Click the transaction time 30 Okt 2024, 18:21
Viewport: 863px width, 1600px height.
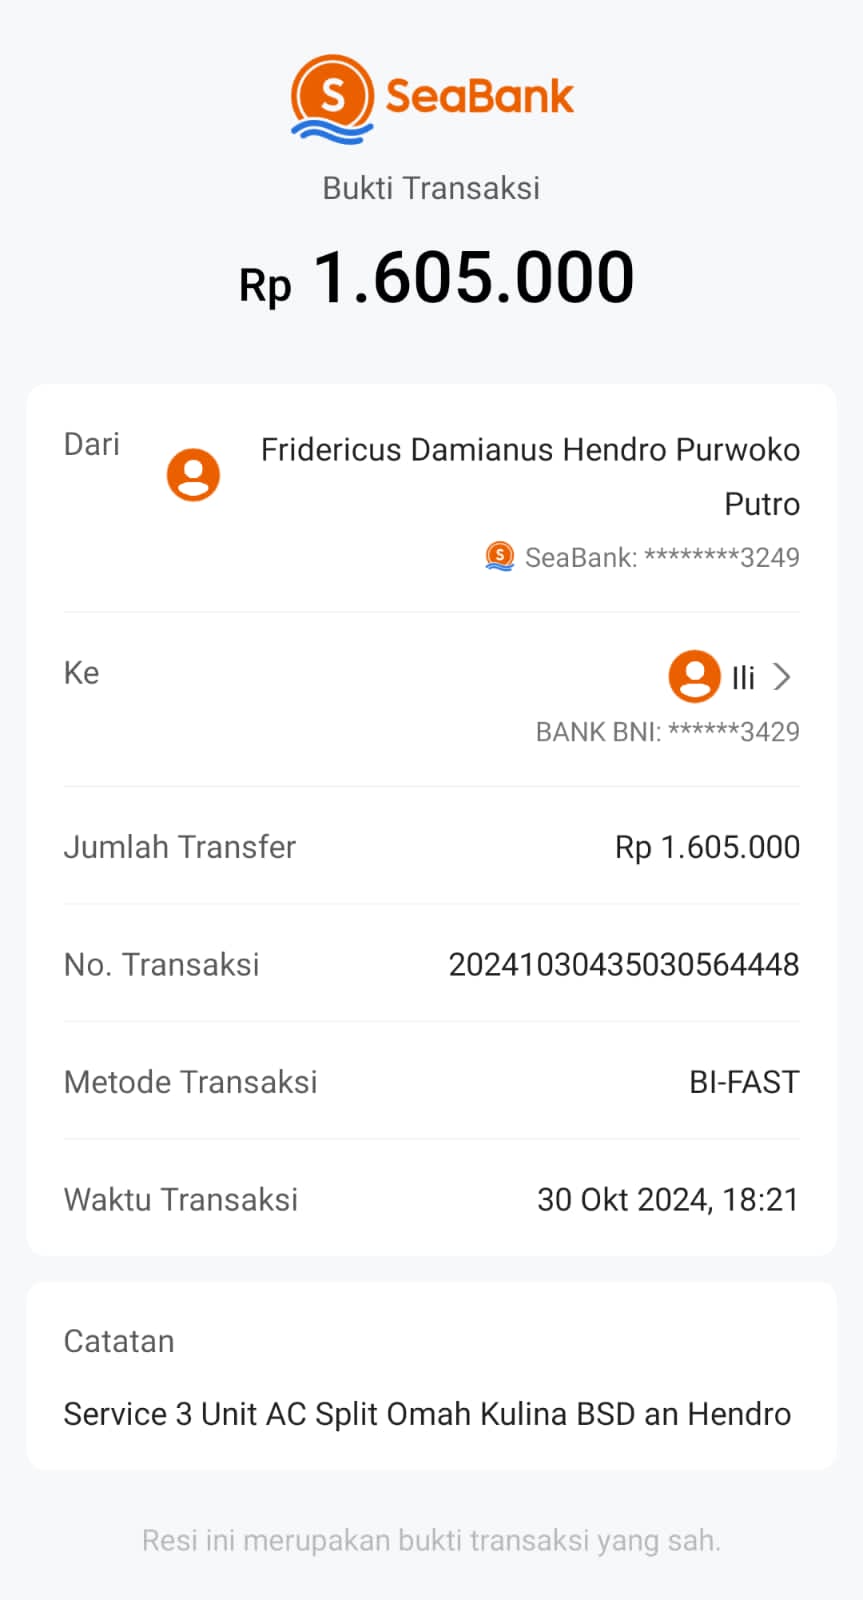[668, 1199]
